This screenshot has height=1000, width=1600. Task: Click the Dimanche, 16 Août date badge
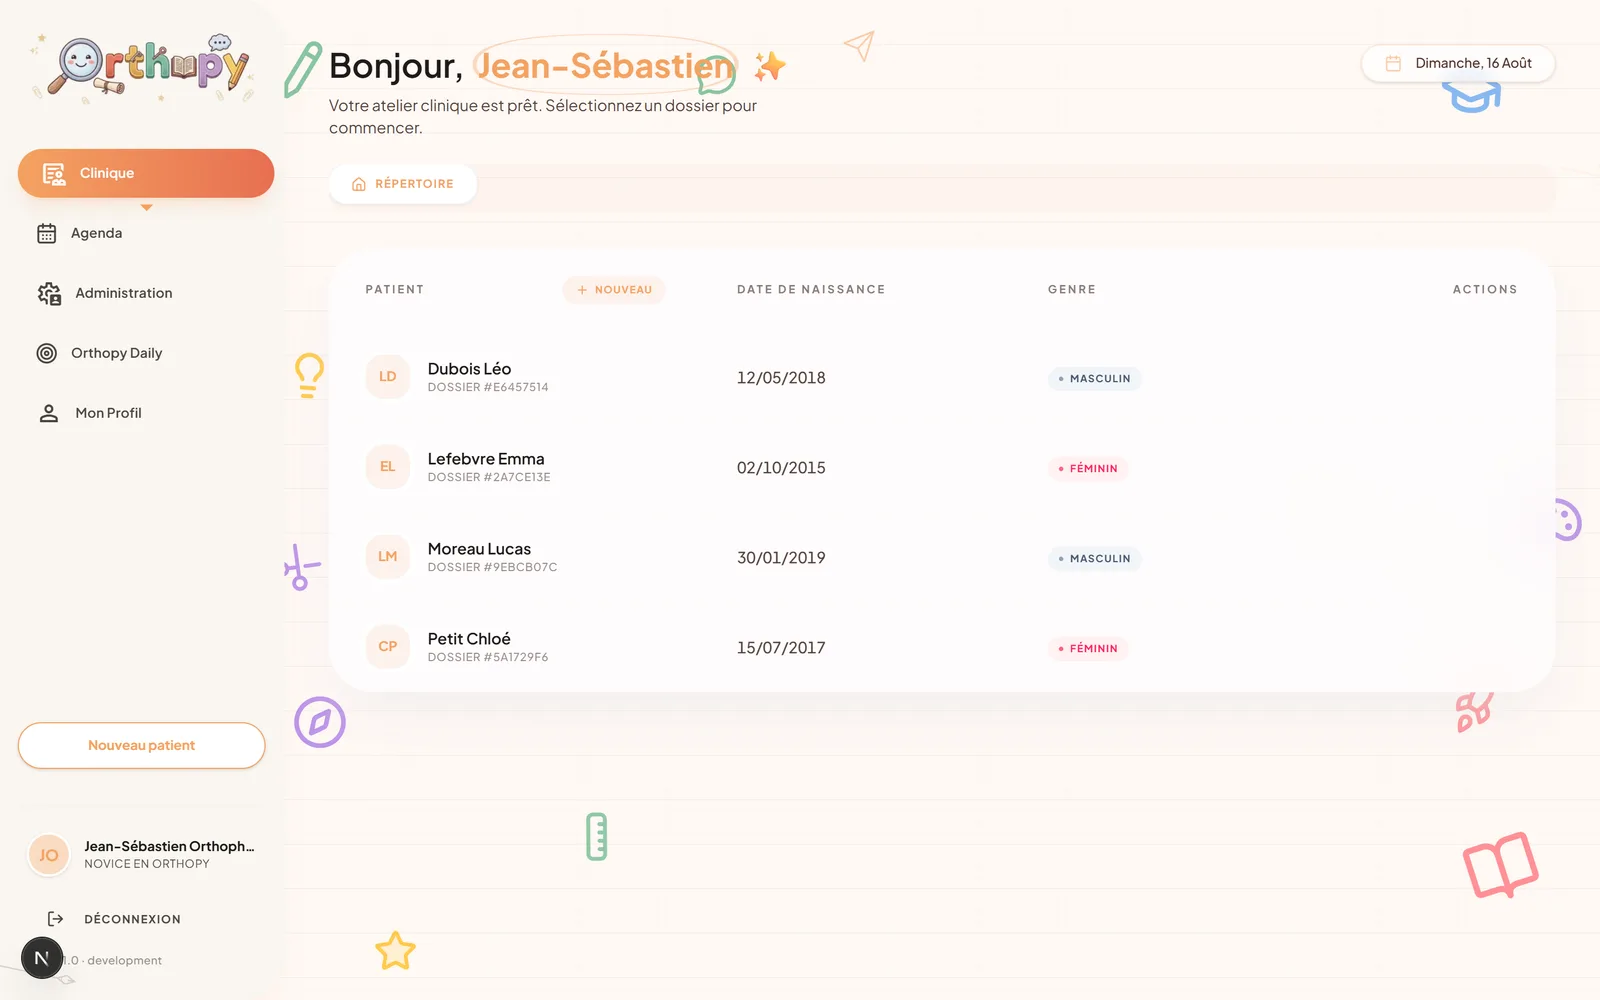(1458, 63)
